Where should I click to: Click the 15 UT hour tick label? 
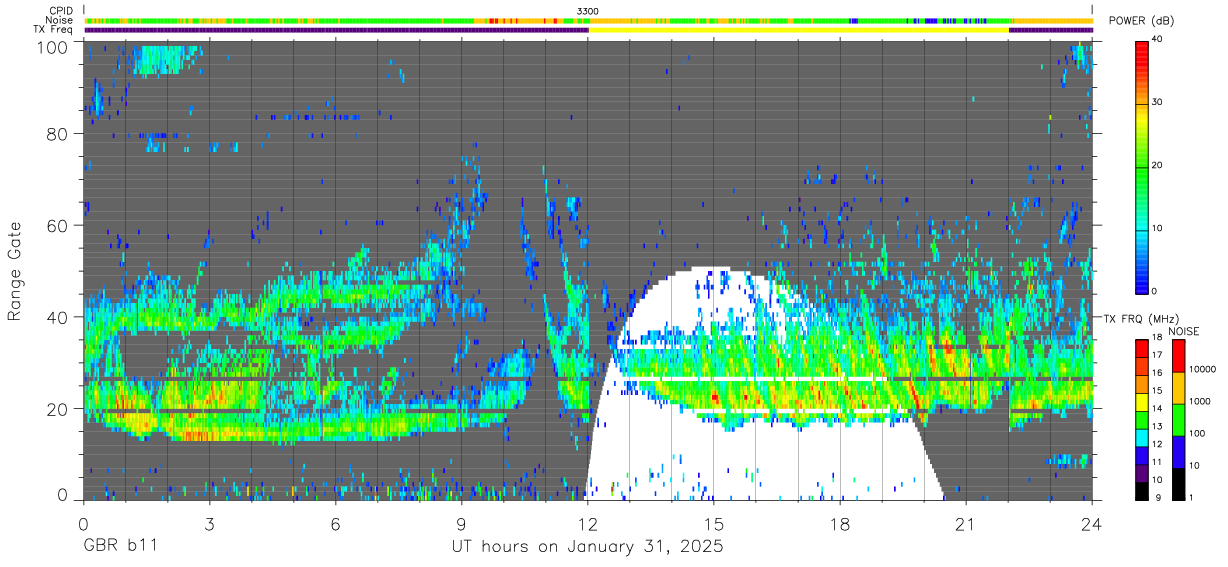coord(714,524)
